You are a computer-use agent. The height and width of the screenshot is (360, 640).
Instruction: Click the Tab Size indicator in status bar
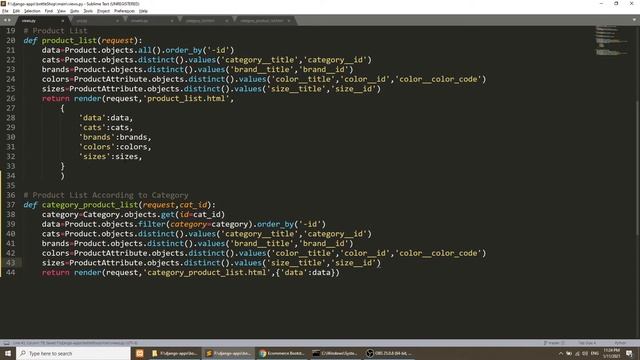(587, 343)
